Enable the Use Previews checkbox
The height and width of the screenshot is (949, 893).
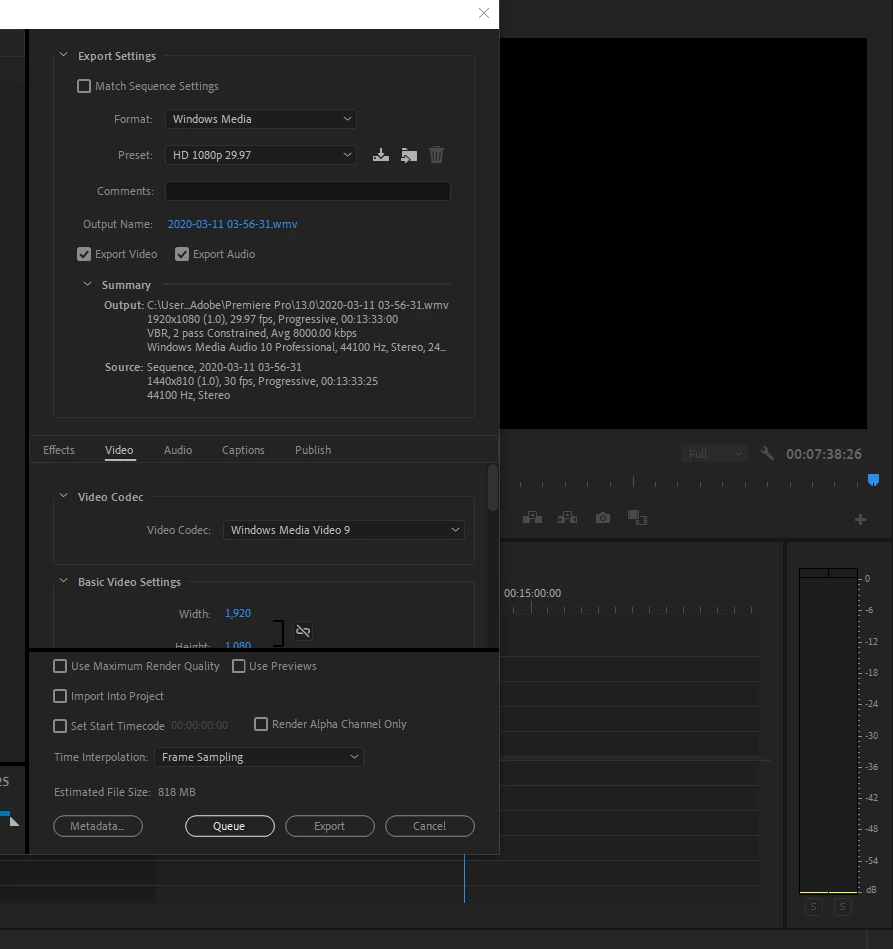coord(239,666)
